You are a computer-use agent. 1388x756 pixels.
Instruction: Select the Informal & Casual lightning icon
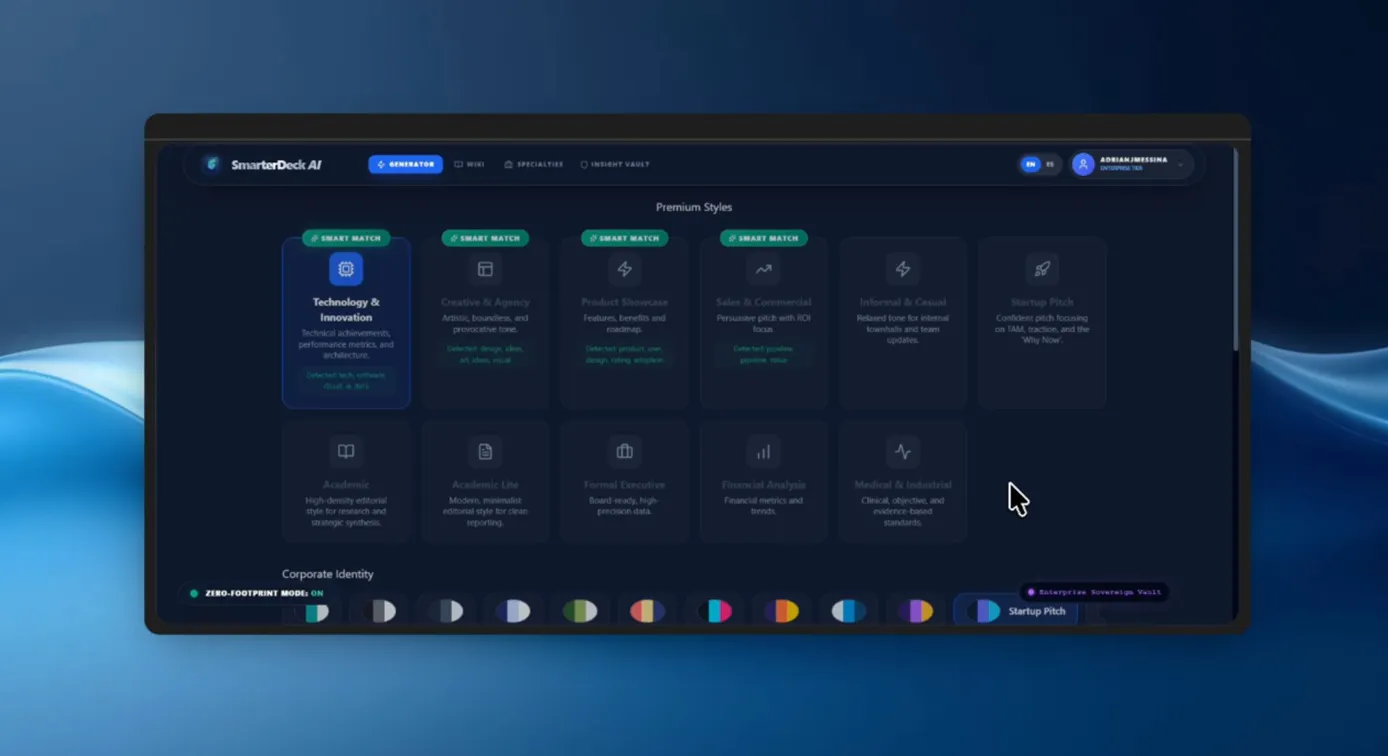tap(903, 269)
